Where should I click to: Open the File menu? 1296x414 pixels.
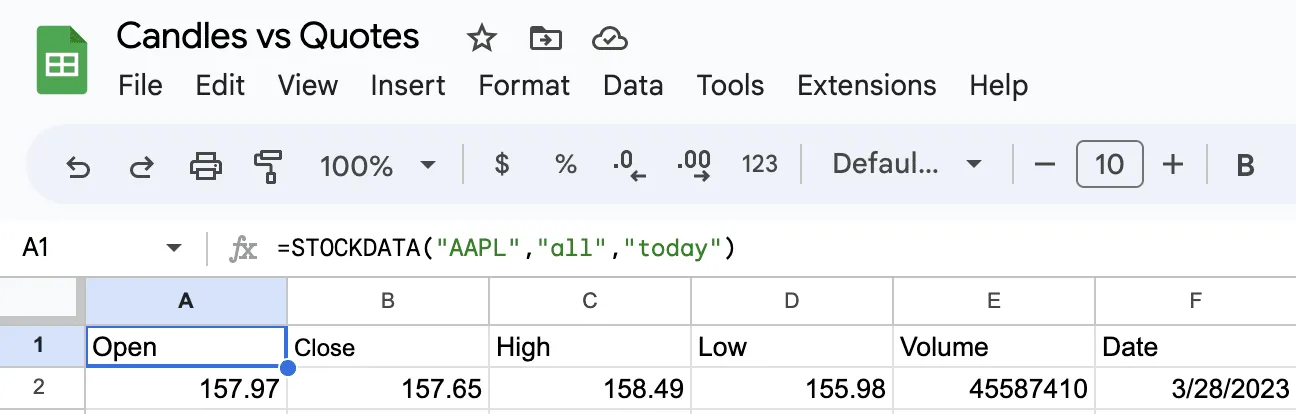tap(140, 86)
